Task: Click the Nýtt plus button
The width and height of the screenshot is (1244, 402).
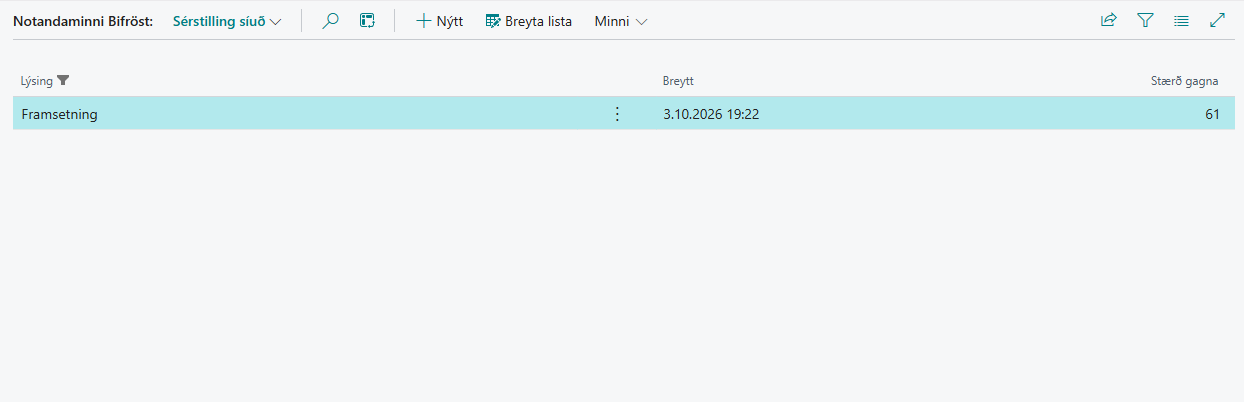Action: [x=440, y=20]
